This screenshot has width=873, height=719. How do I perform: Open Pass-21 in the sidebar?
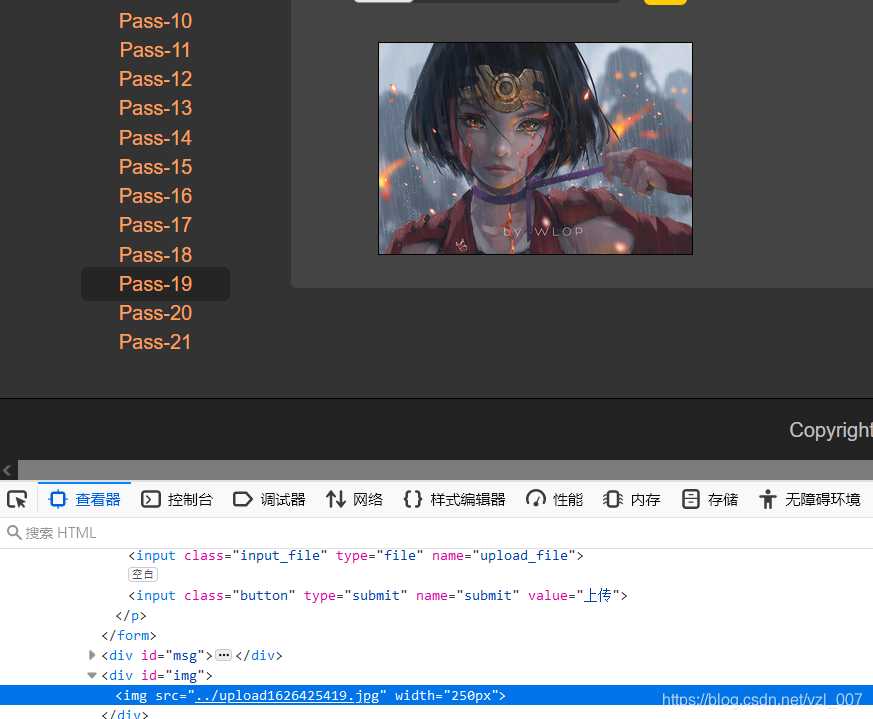point(155,341)
